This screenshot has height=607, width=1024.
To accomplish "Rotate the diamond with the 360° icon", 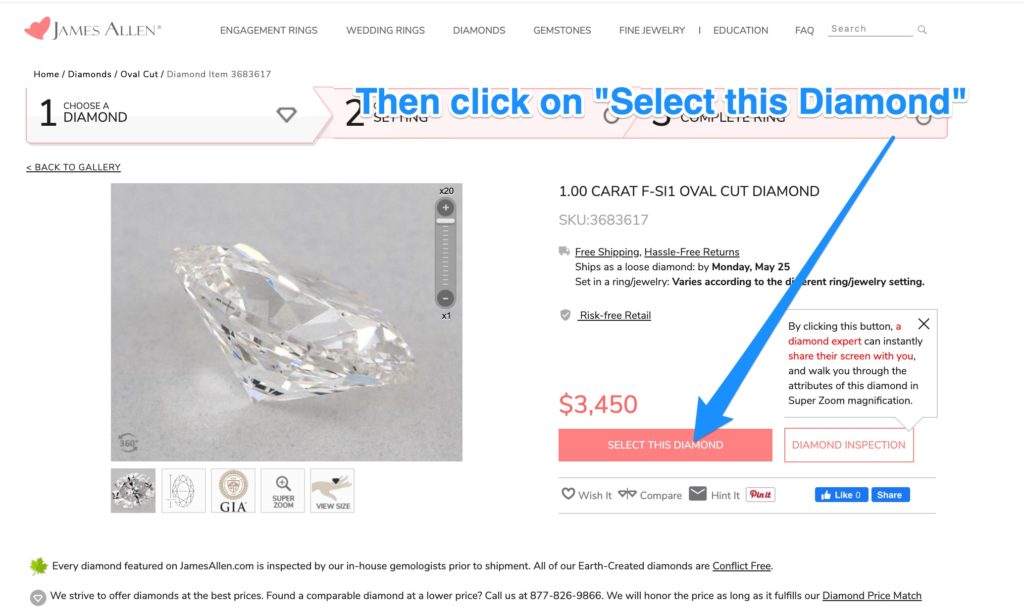I will (x=128, y=443).
